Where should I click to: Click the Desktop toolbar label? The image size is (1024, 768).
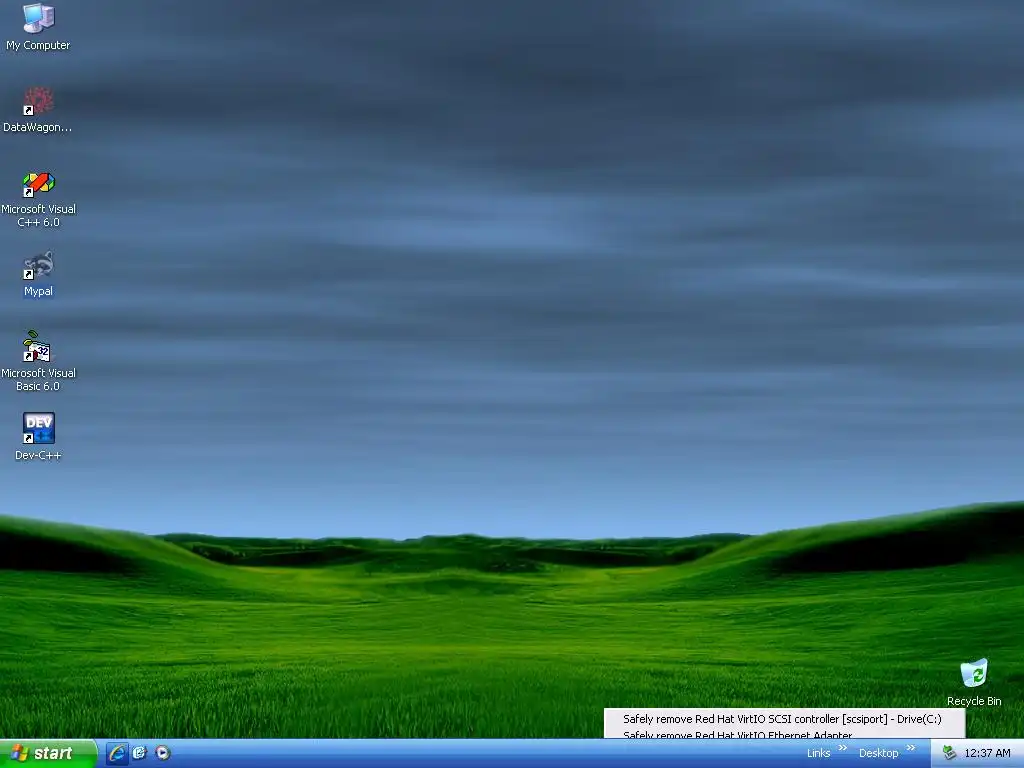pos(878,753)
